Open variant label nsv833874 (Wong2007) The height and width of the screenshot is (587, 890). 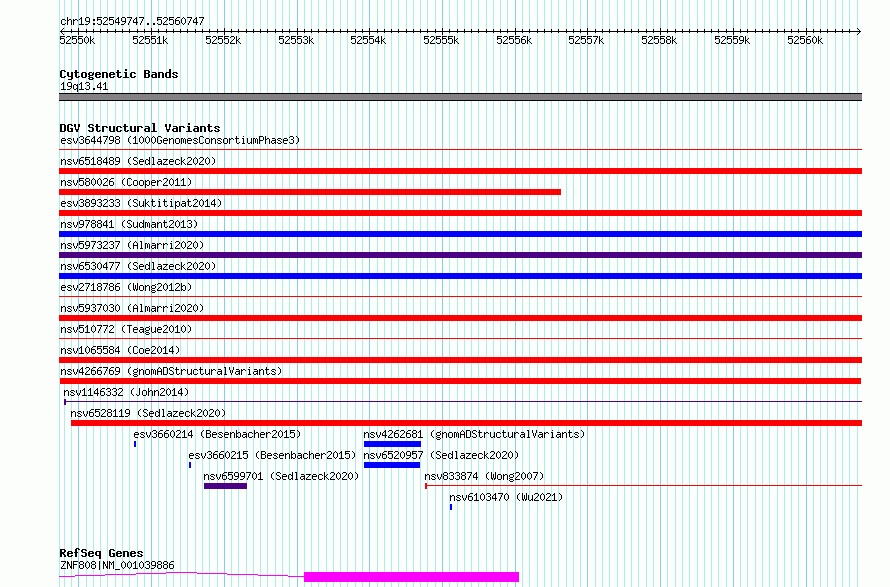(x=484, y=476)
